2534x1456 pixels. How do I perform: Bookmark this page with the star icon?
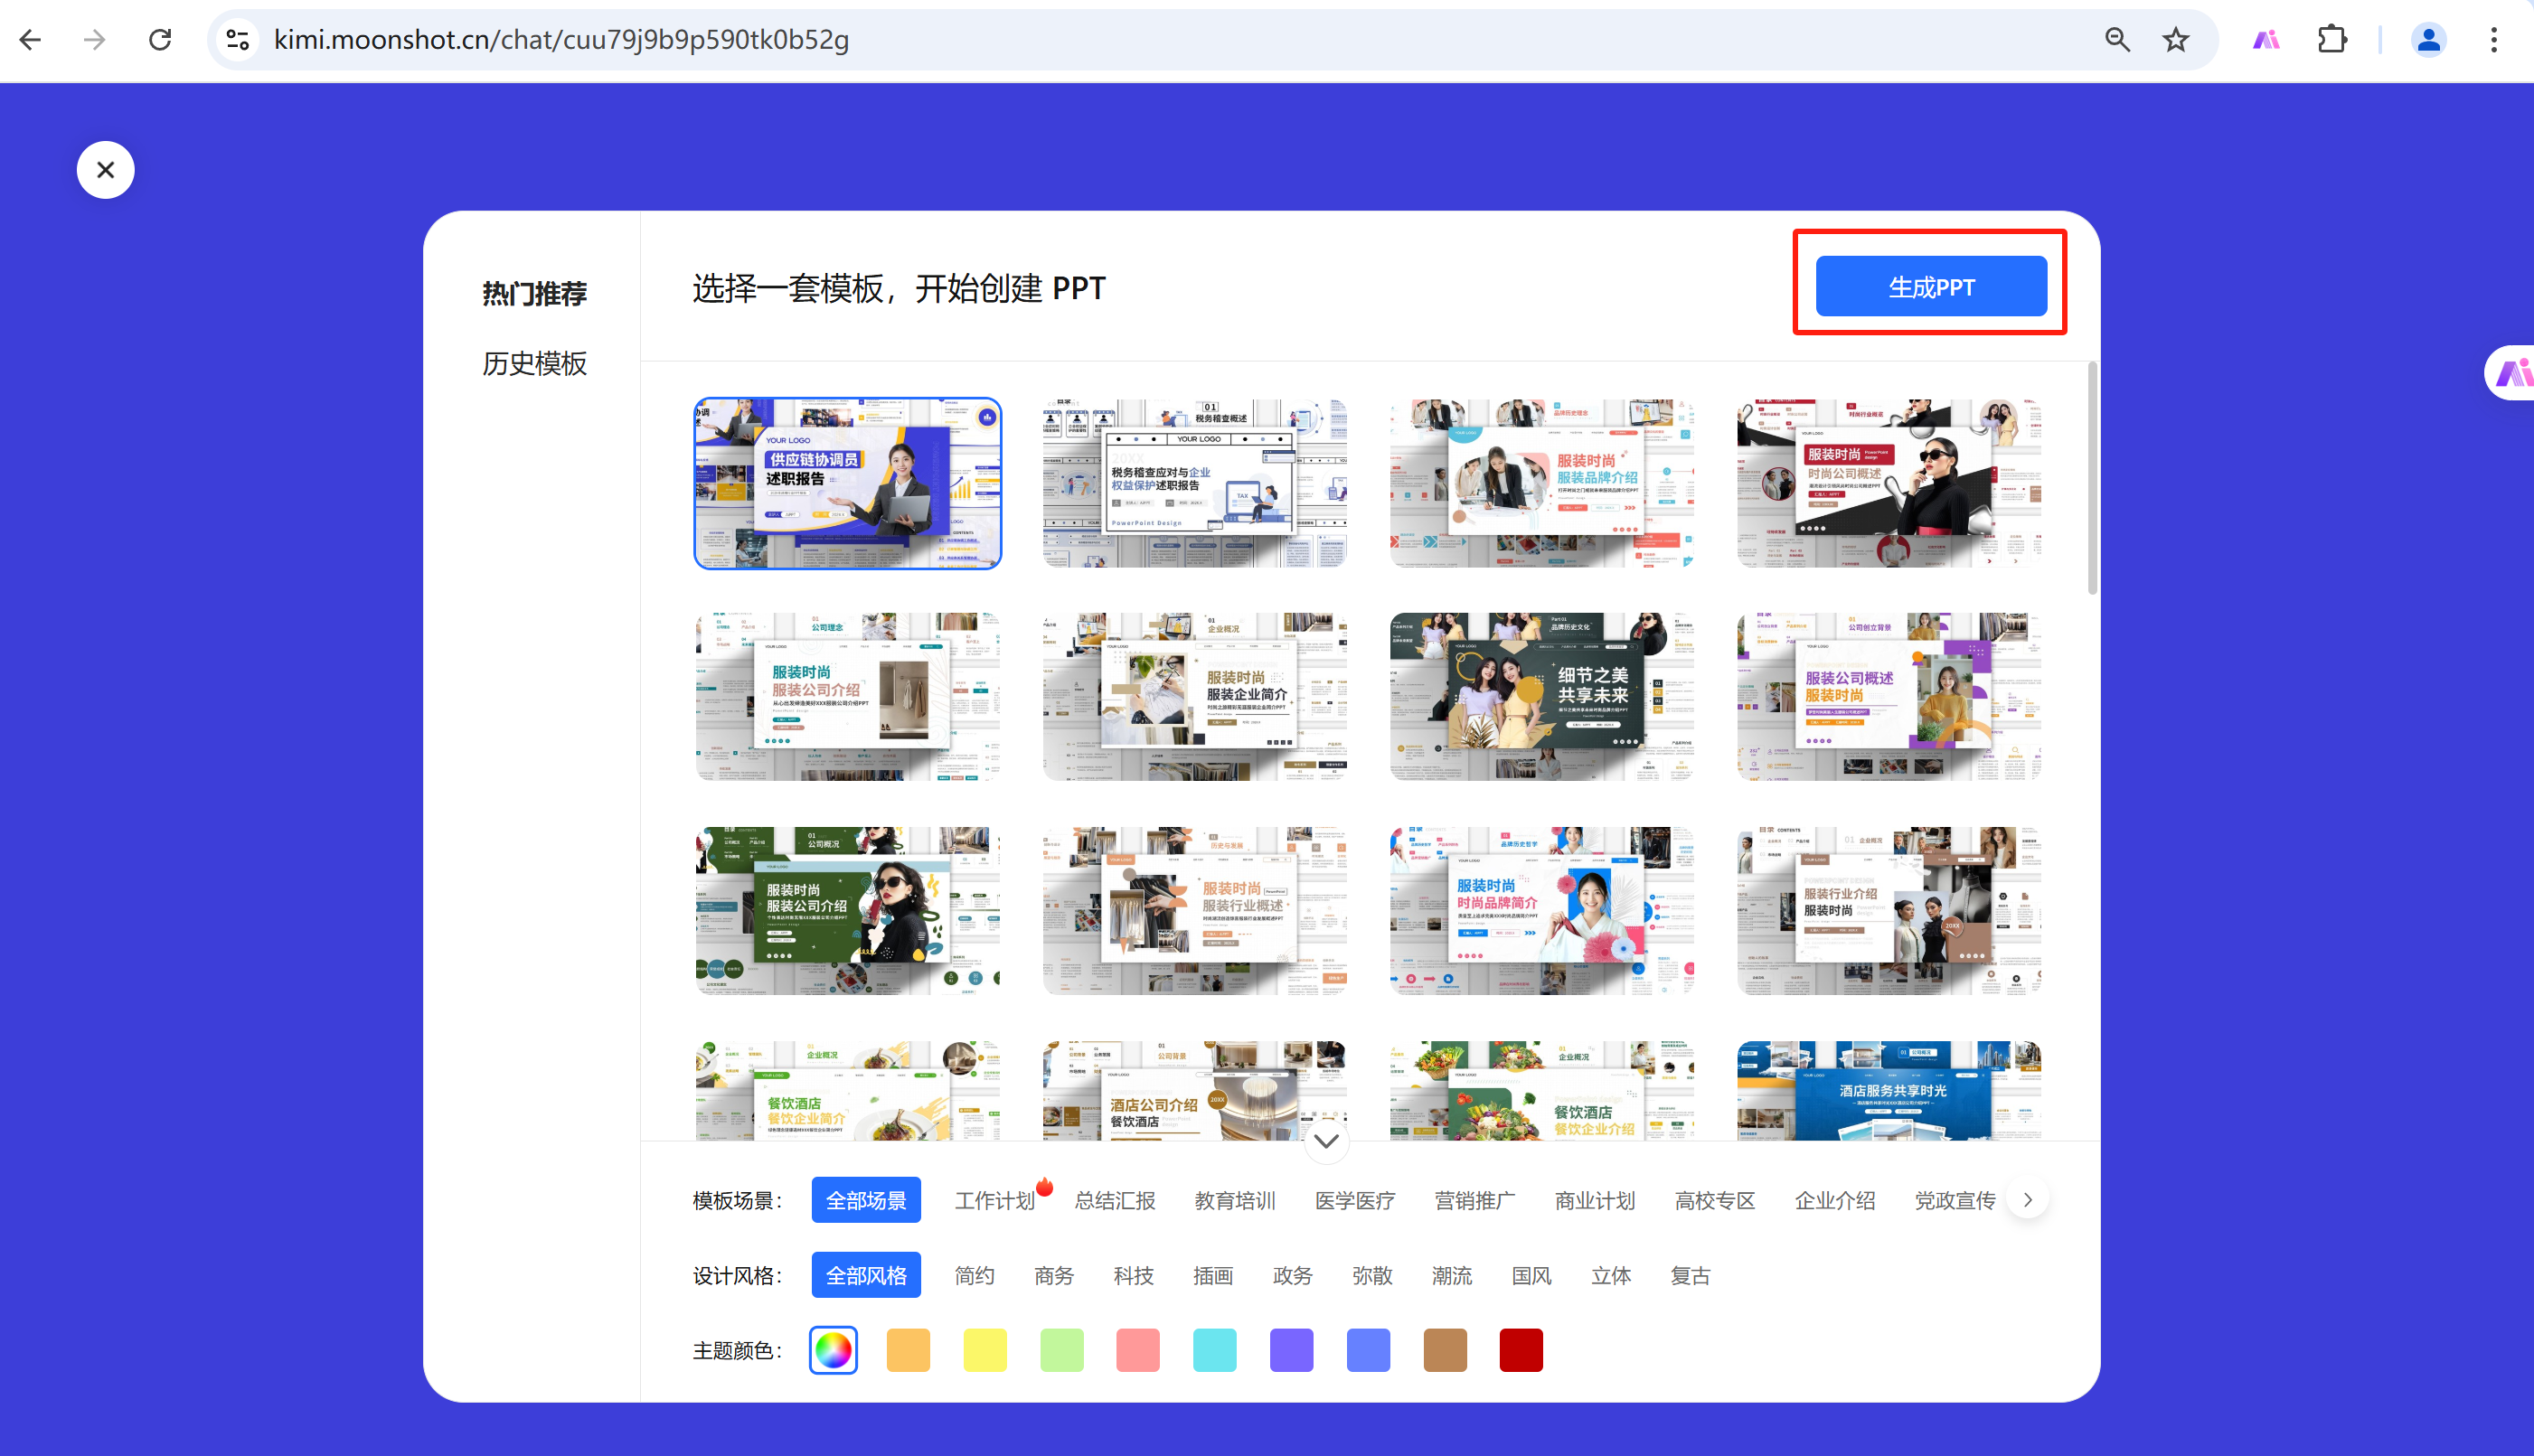(2176, 40)
